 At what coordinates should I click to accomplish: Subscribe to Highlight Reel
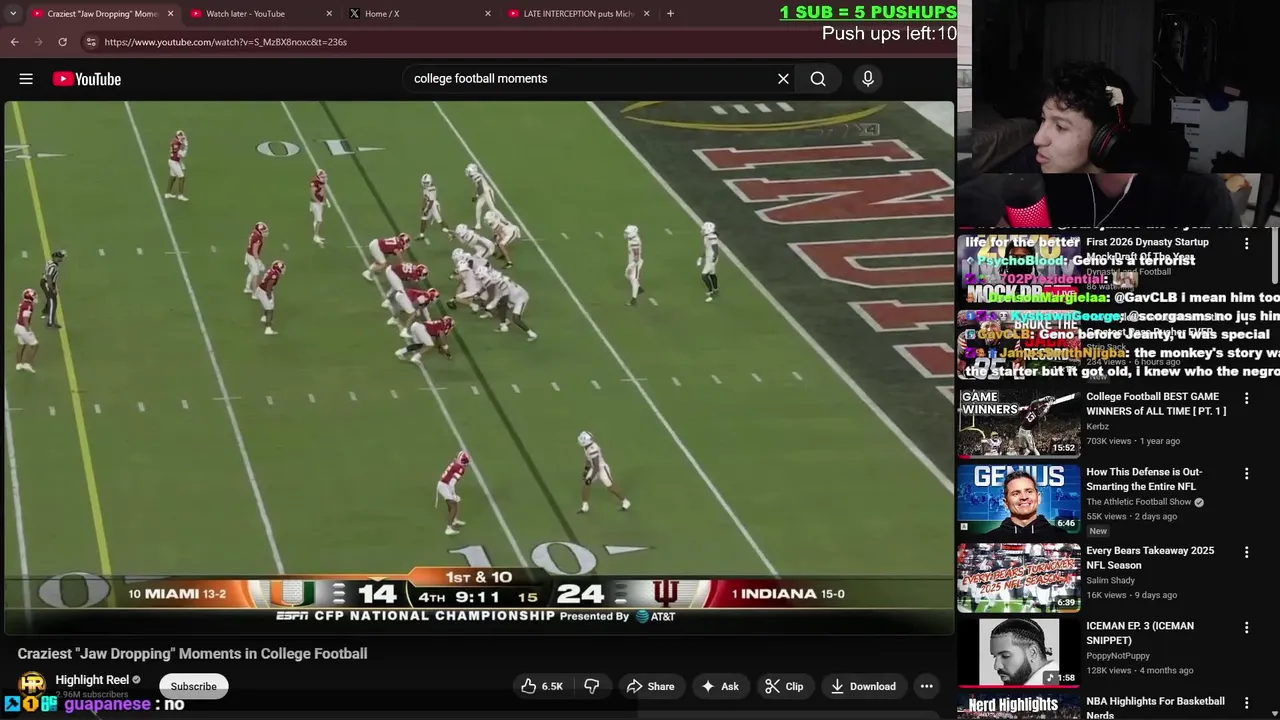pyautogui.click(x=193, y=686)
